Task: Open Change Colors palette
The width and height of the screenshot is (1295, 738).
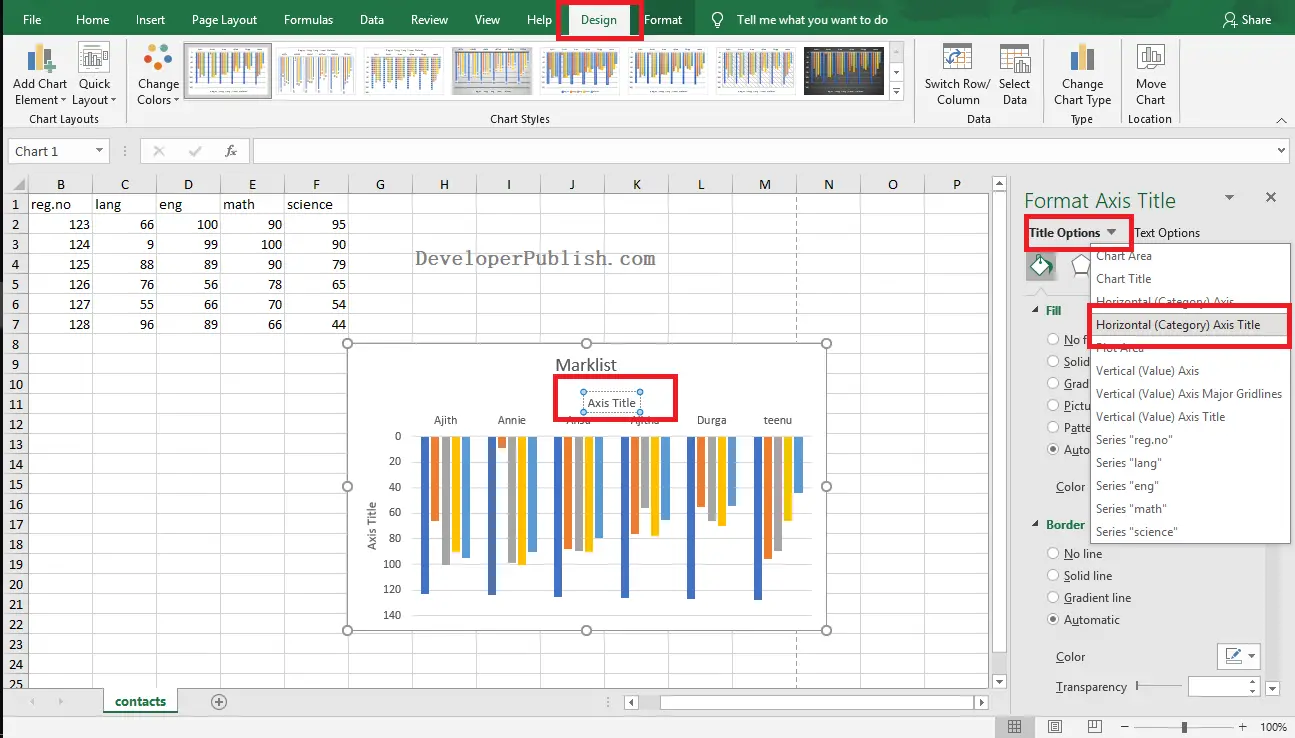Action: click(158, 75)
